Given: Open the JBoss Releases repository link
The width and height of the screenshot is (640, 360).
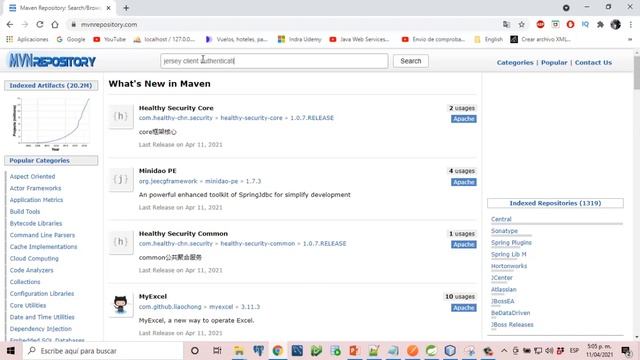Looking at the screenshot, I should (x=512, y=325).
